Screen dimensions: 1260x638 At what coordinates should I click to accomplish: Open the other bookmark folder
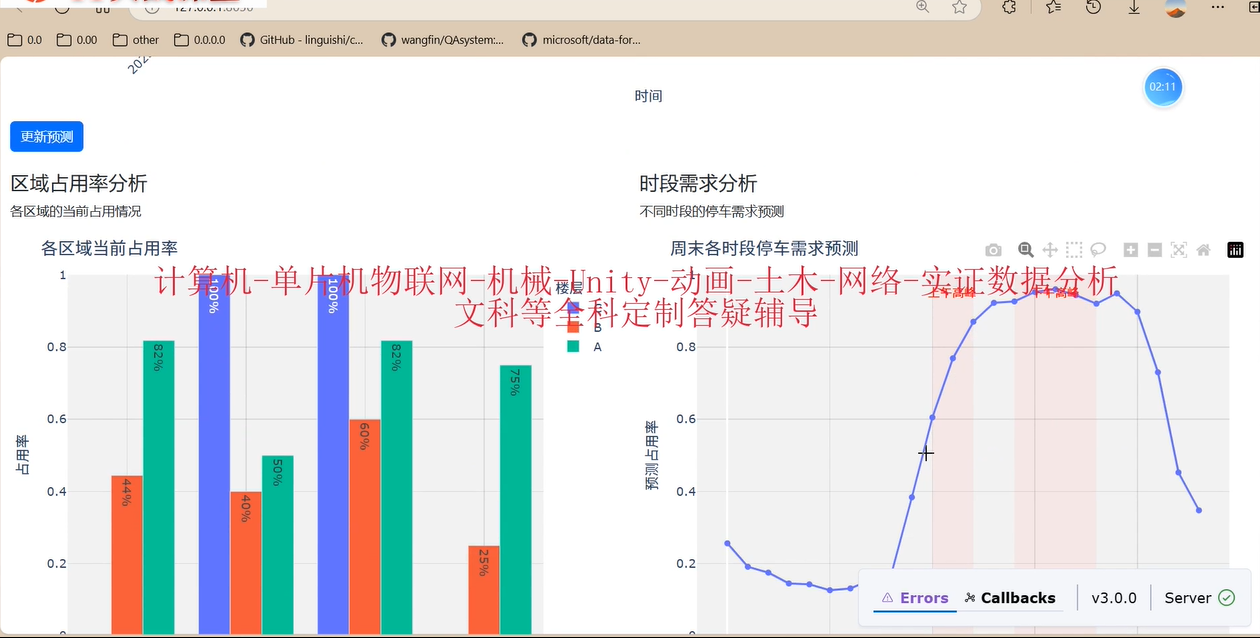(136, 40)
